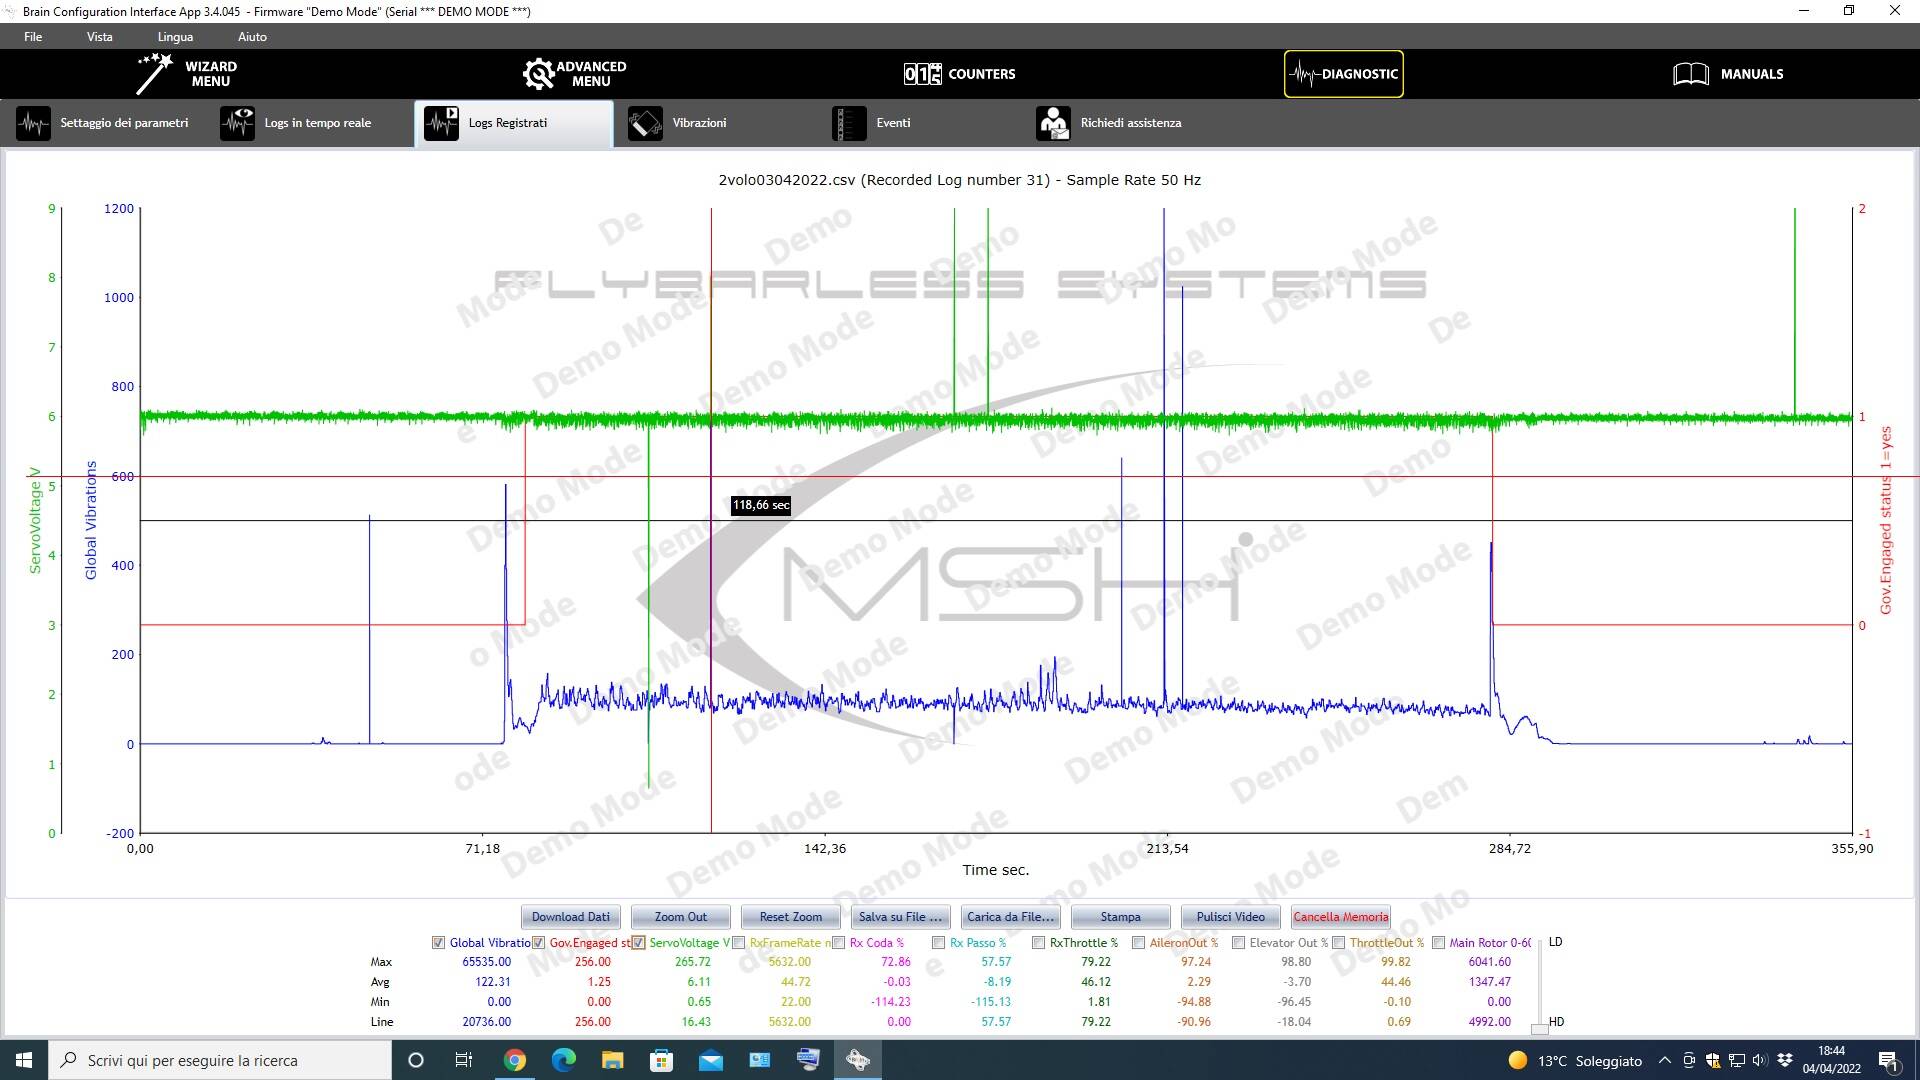Image resolution: width=1920 pixels, height=1080 pixels.
Task: Uncheck the Global Vibrations checkbox
Action: click(x=438, y=943)
